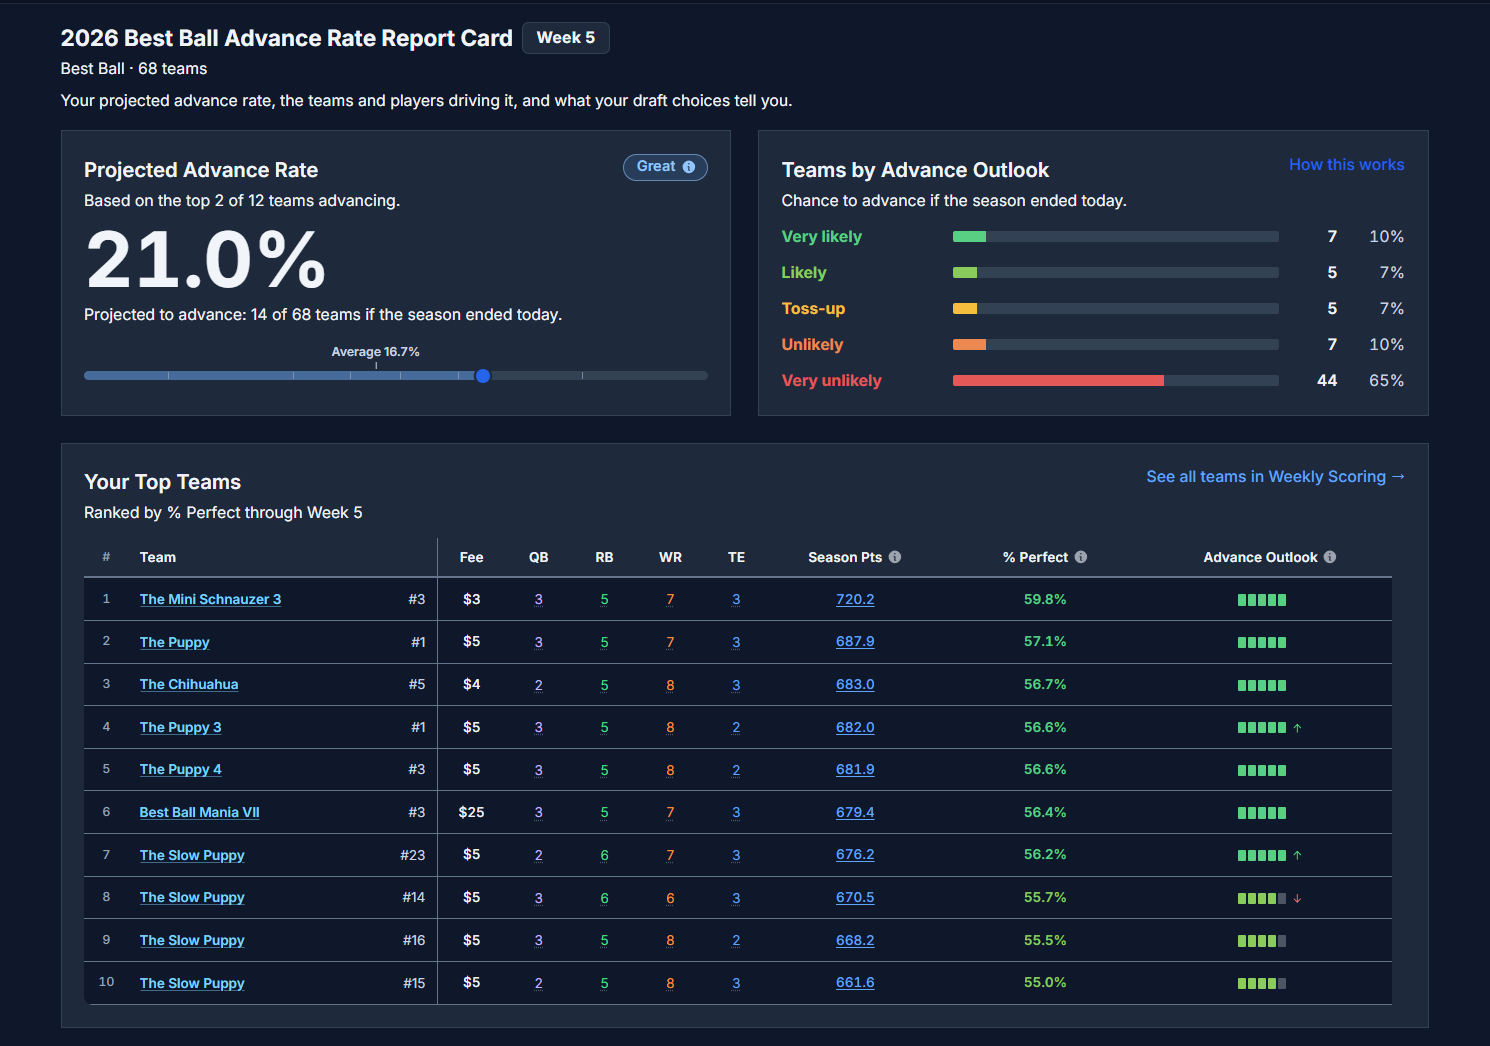Open Best Ball Mania VII team
Screen dimensions: 1490x1046
point(199,813)
